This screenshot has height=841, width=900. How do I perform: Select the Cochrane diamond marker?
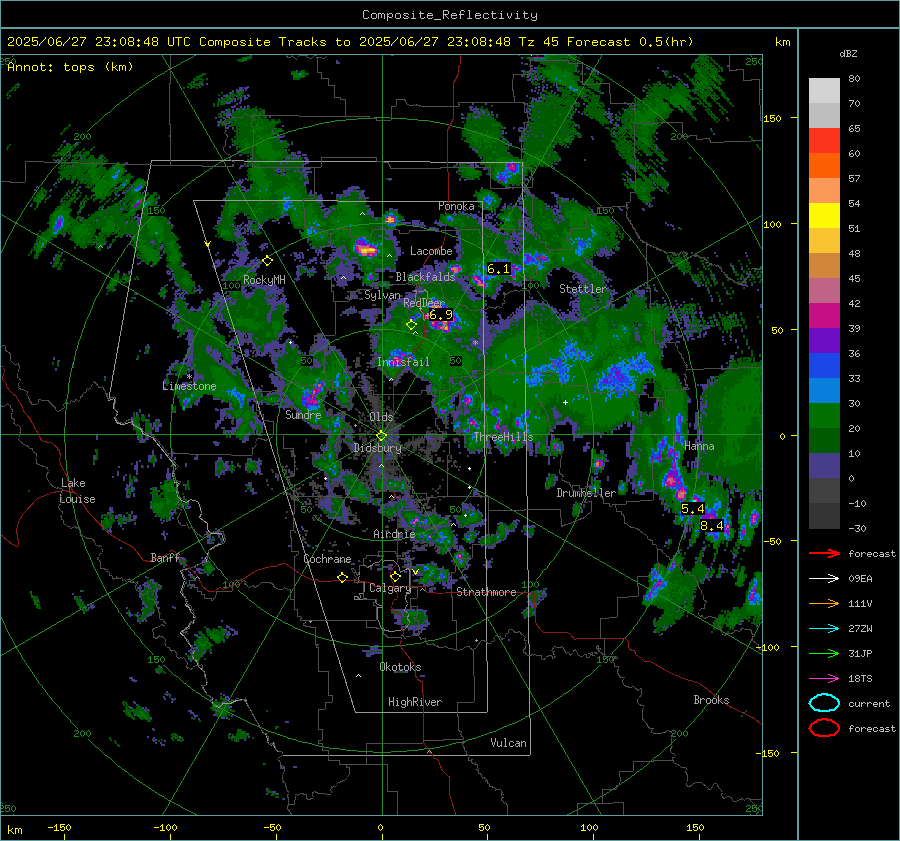[x=342, y=578]
